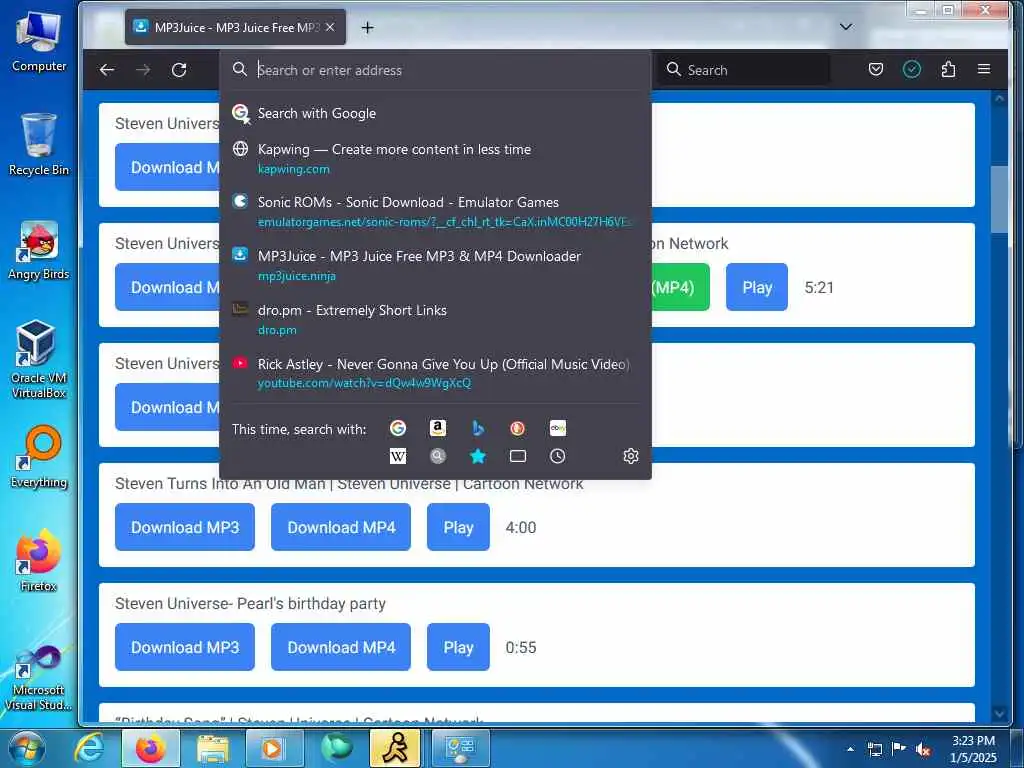1024x768 pixels.
Task: Search this time with Amazon
Action: [438, 428]
